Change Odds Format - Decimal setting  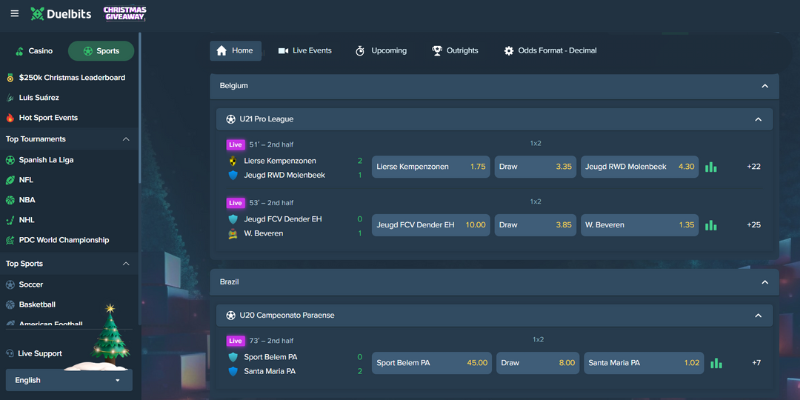[551, 51]
